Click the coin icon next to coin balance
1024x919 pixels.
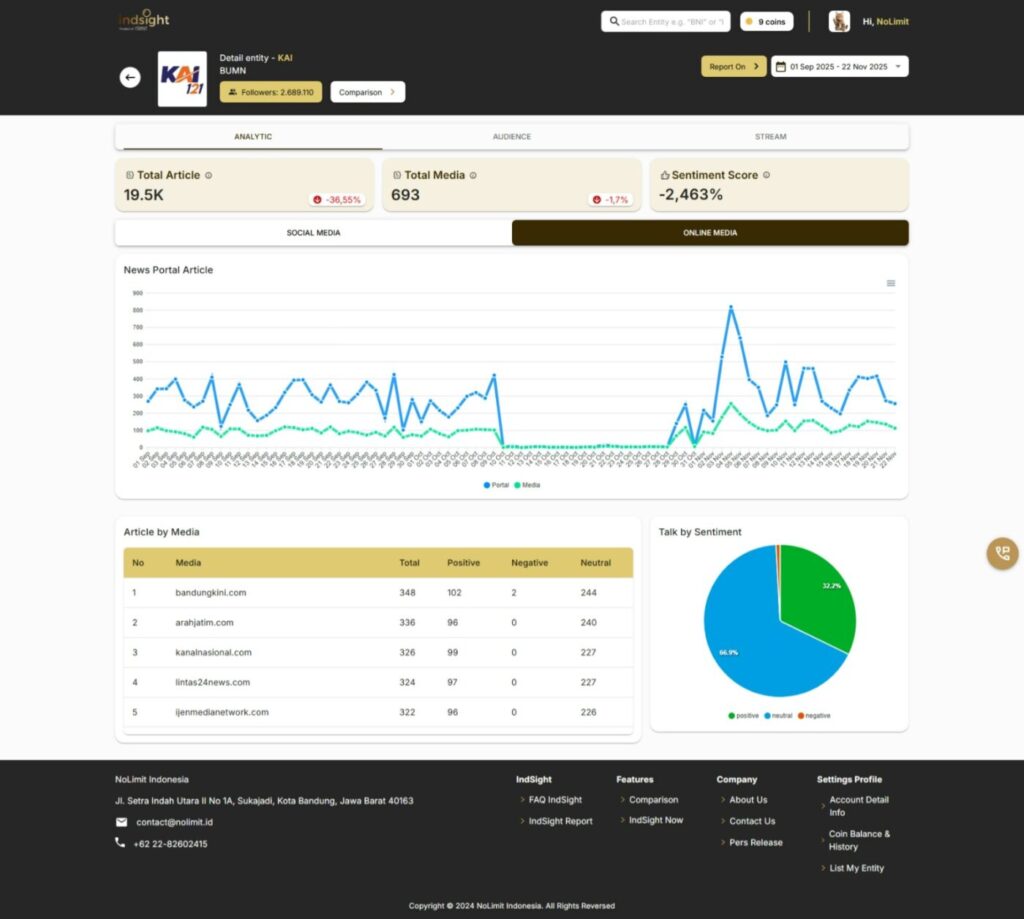749,20
